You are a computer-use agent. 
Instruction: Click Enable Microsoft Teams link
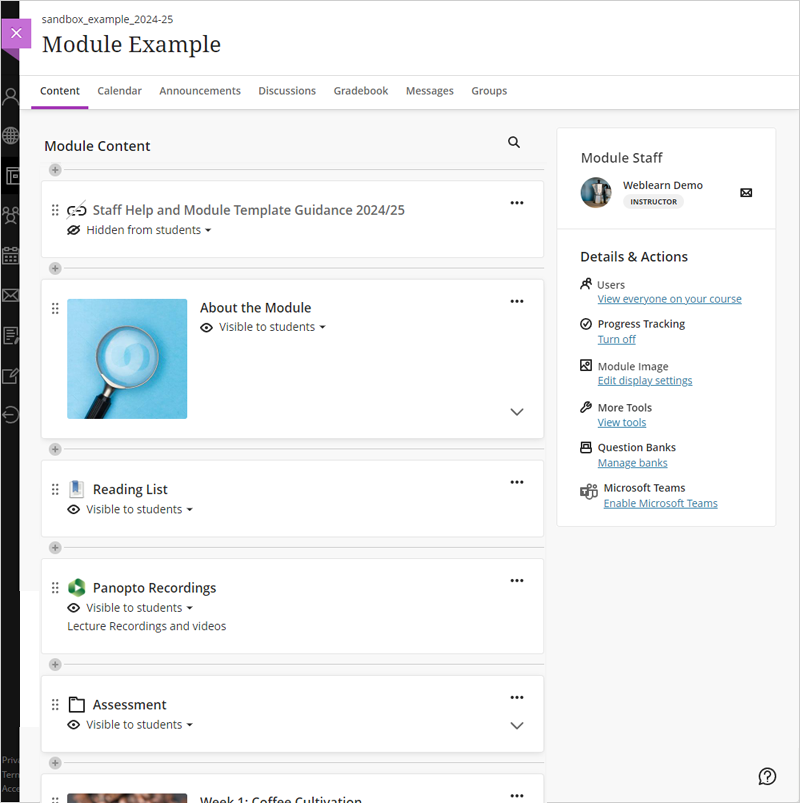(x=660, y=503)
